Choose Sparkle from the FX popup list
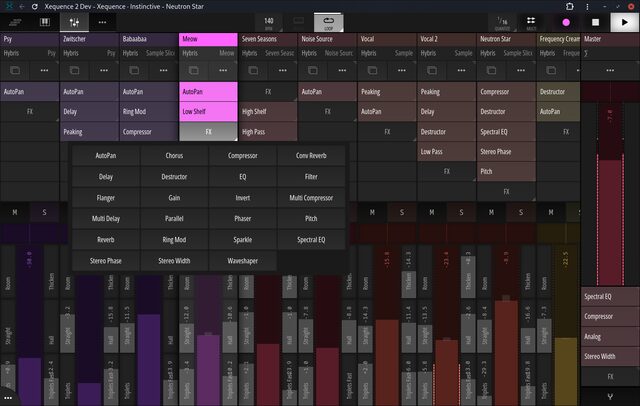 pyautogui.click(x=242, y=240)
